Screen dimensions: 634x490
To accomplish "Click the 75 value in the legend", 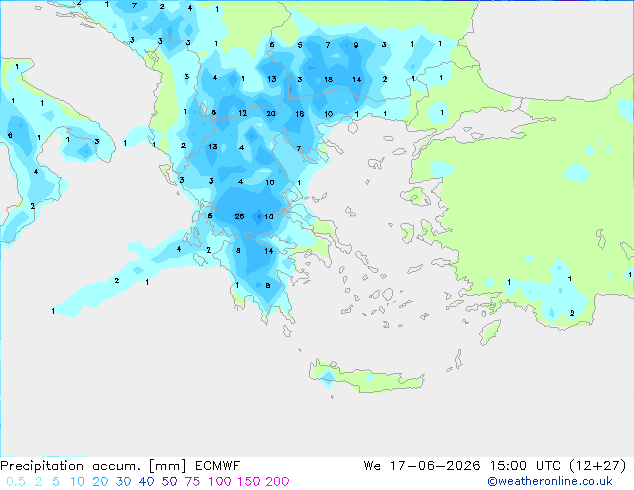I will [192, 482].
